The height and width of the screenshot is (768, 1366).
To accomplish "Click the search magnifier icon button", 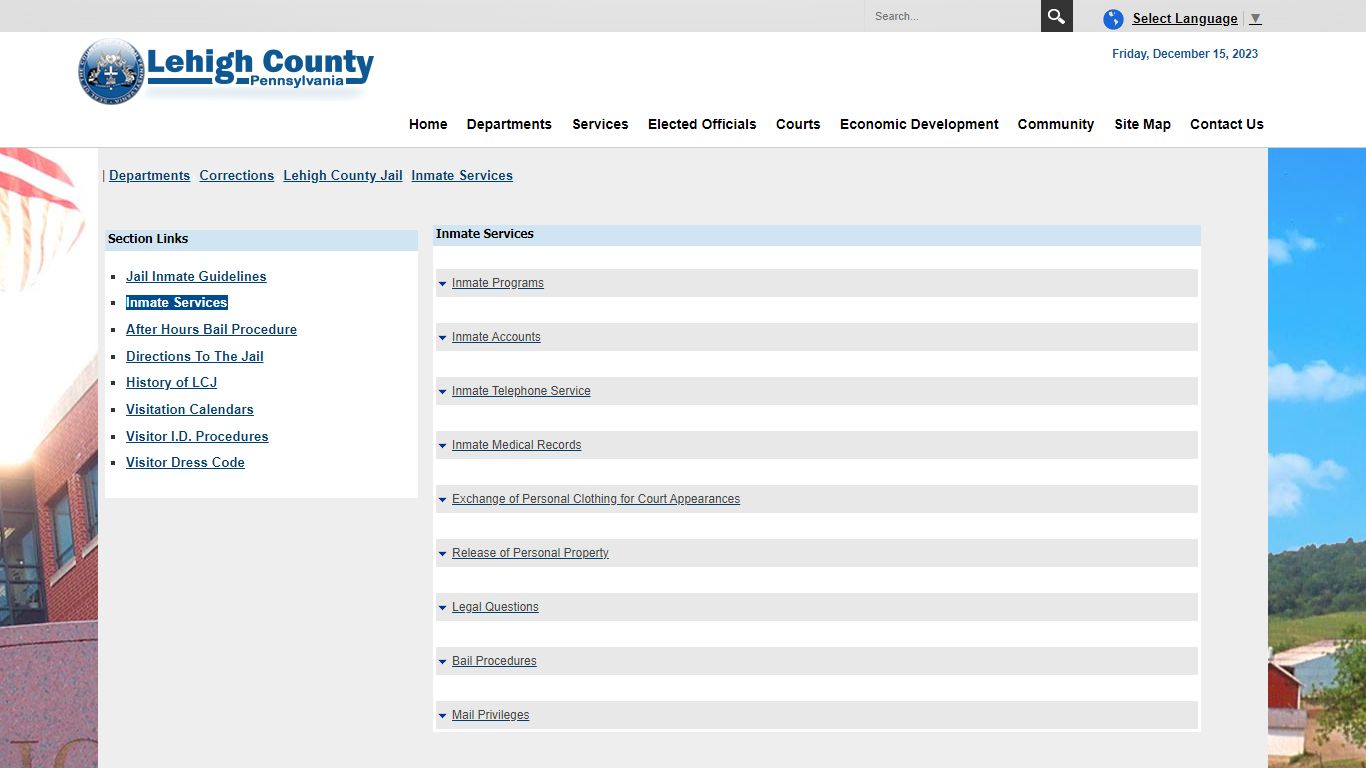I will tap(1056, 16).
